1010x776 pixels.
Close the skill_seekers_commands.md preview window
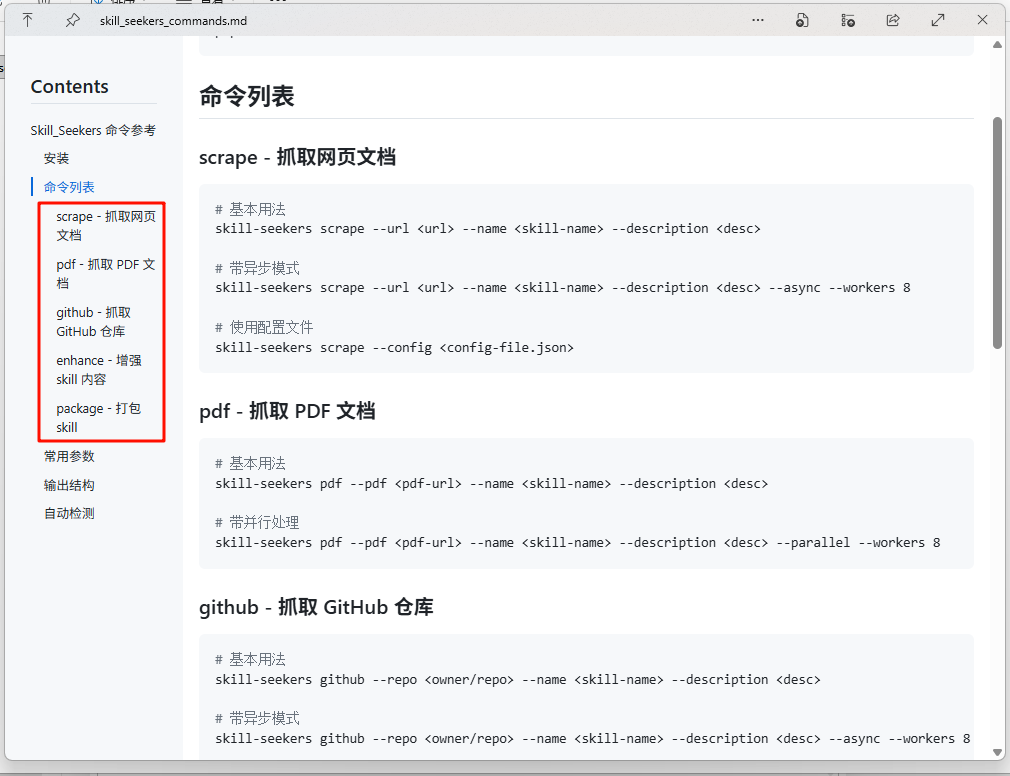click(983, 20)
